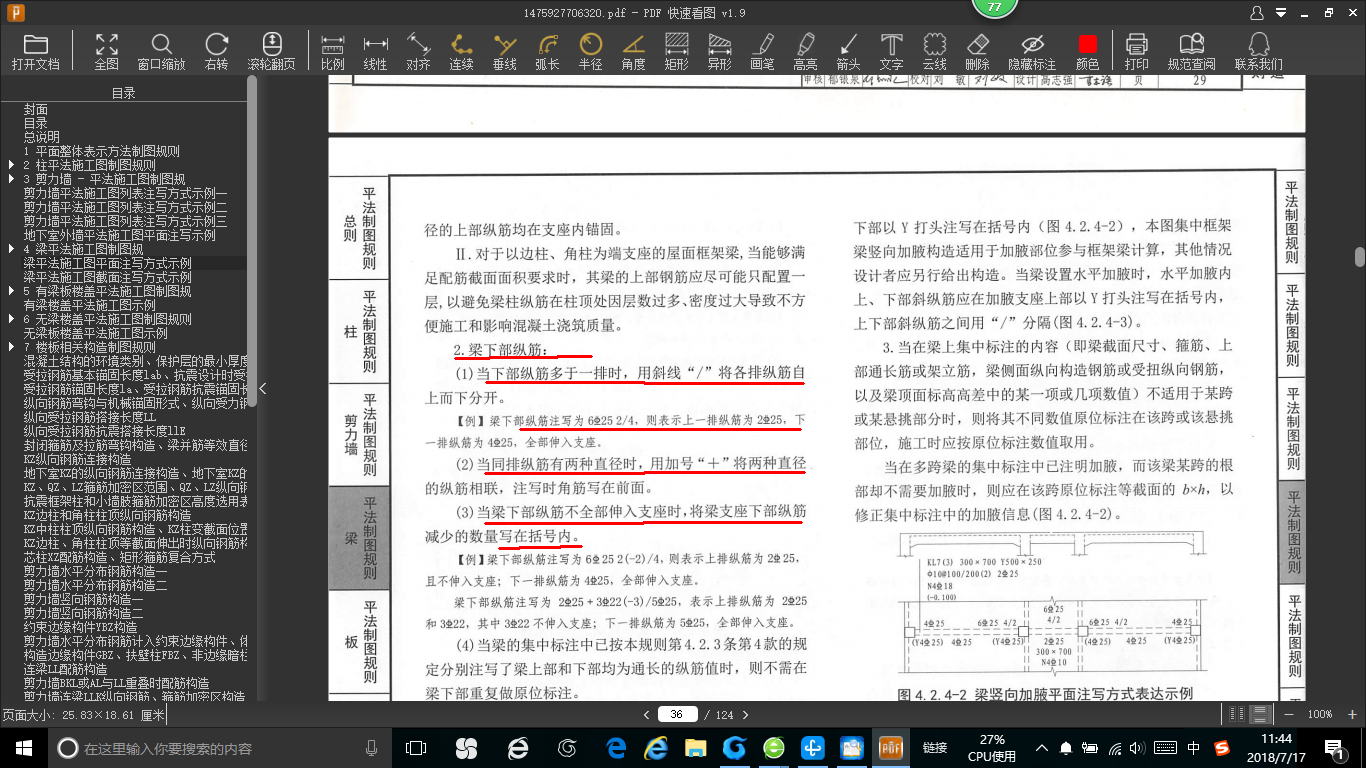Open Microsoft Edge from the taskbar
1366x768 pixels.
click(x=617, y=747)
